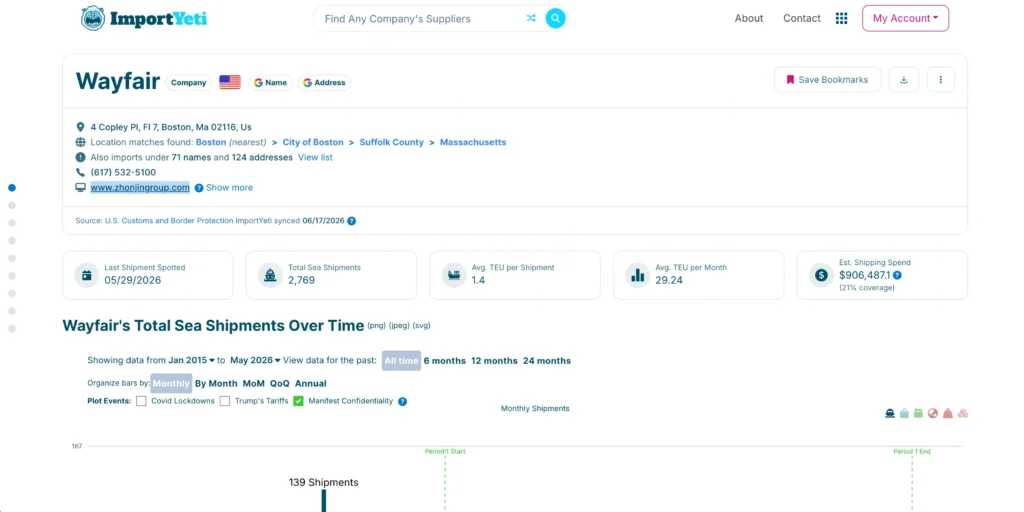Click the location pin icon by address
Image resolution: width=1024 pixels, height=512 pixels.
(80, 127)
